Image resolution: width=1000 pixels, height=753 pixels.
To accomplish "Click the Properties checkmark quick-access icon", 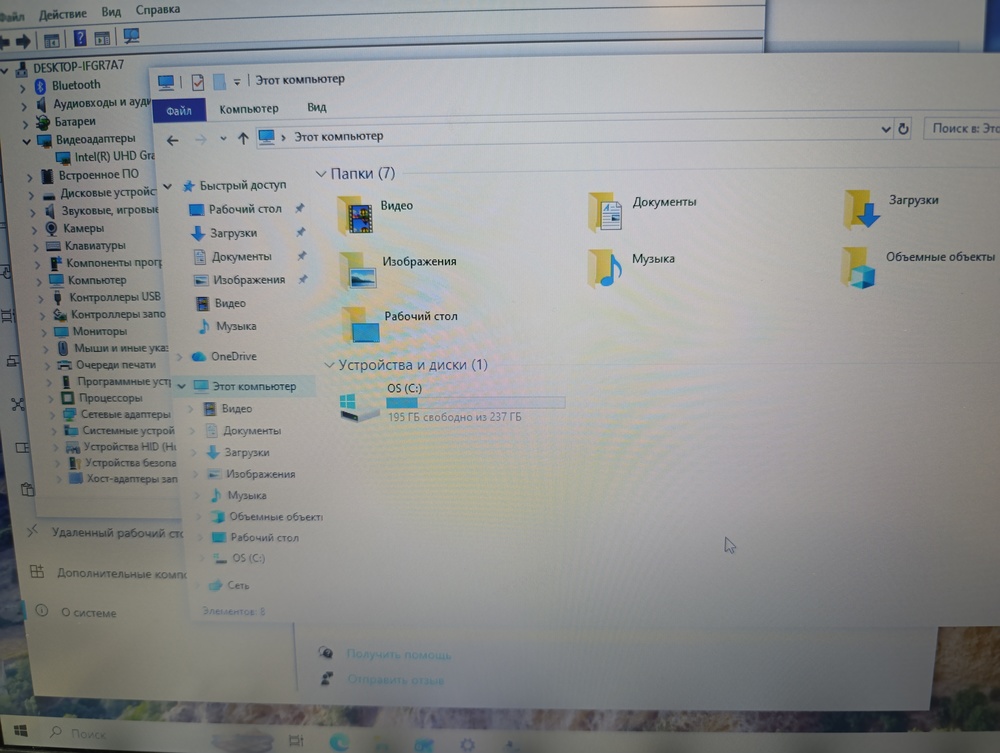I will click(x=198, y=82).
